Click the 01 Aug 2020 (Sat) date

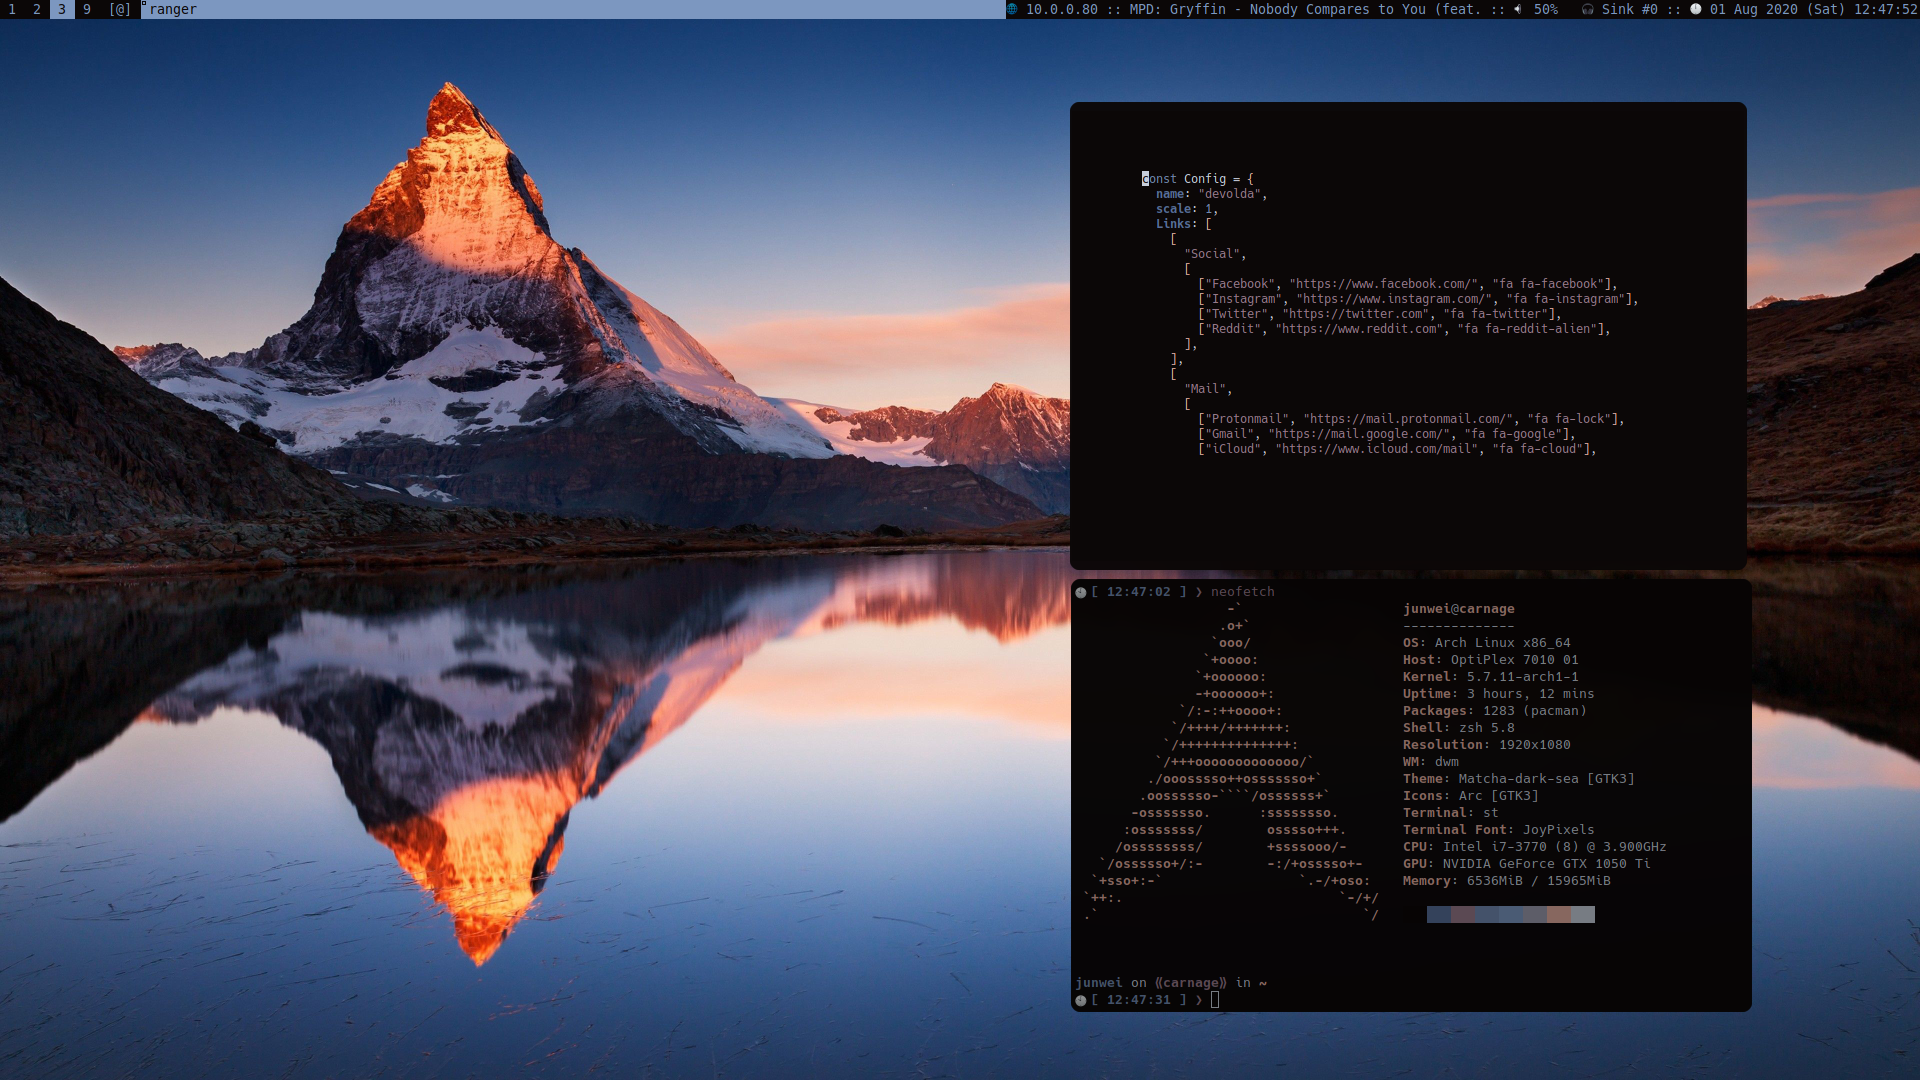[x=1777, y=9]
